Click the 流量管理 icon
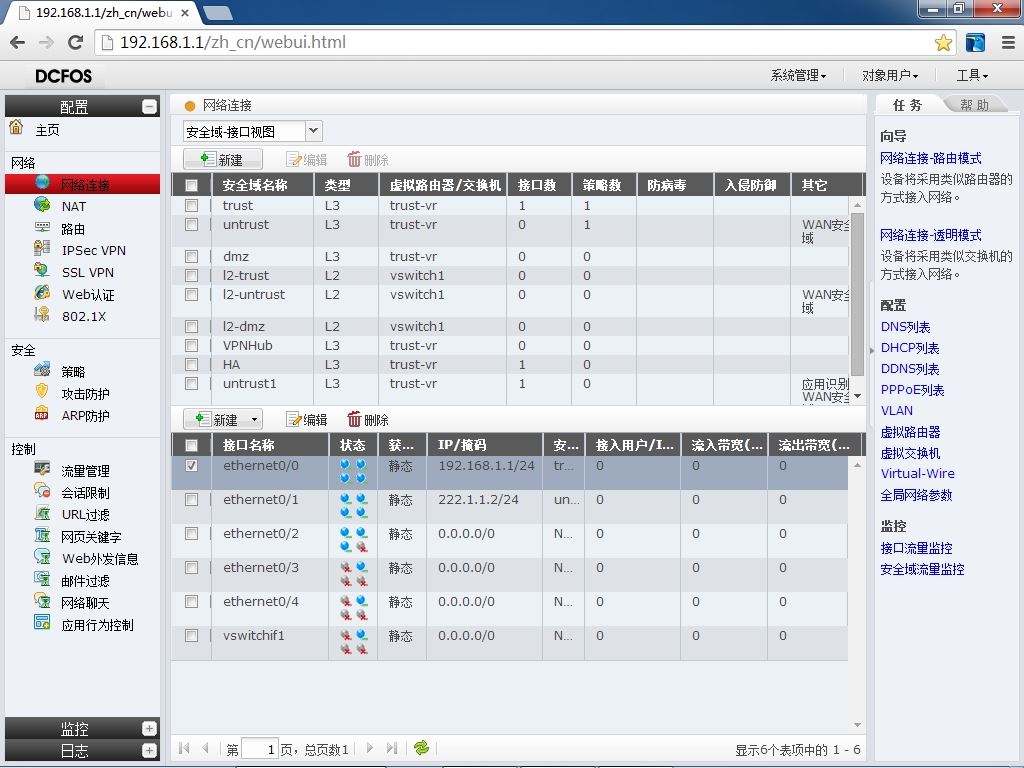Image resolution: width=1024 pixels, height=768 pixels. coord(42,469)
